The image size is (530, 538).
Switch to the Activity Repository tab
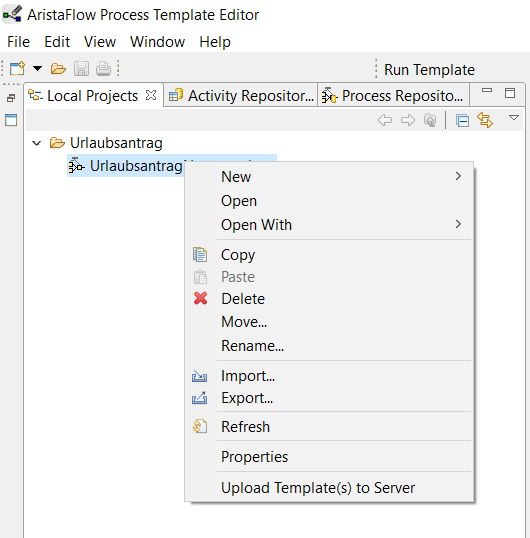tap(241, 96)
